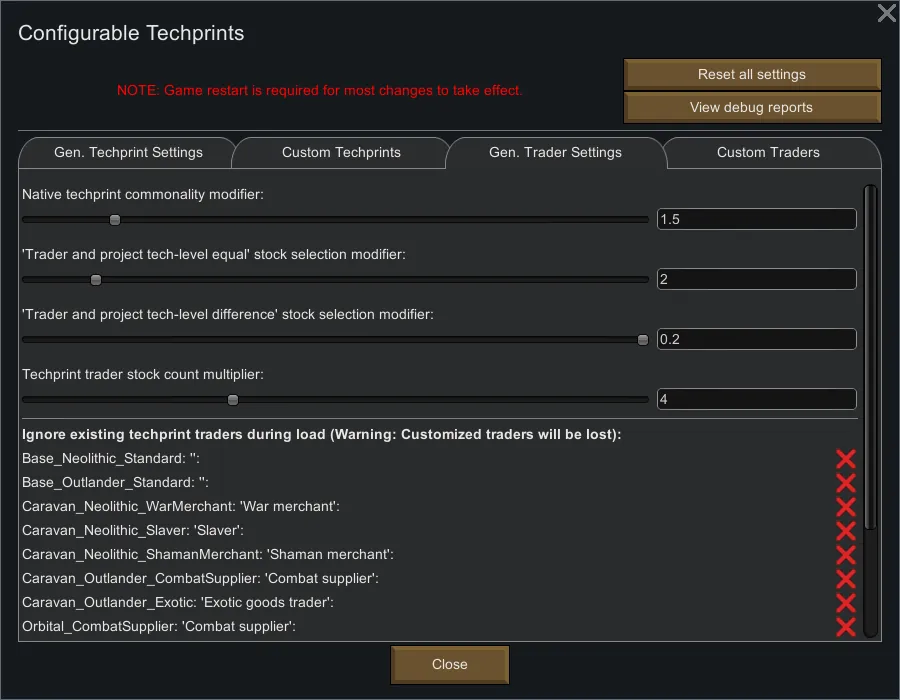
Task: Click the native techprint commonality slider handle
Action: [115, 220]
